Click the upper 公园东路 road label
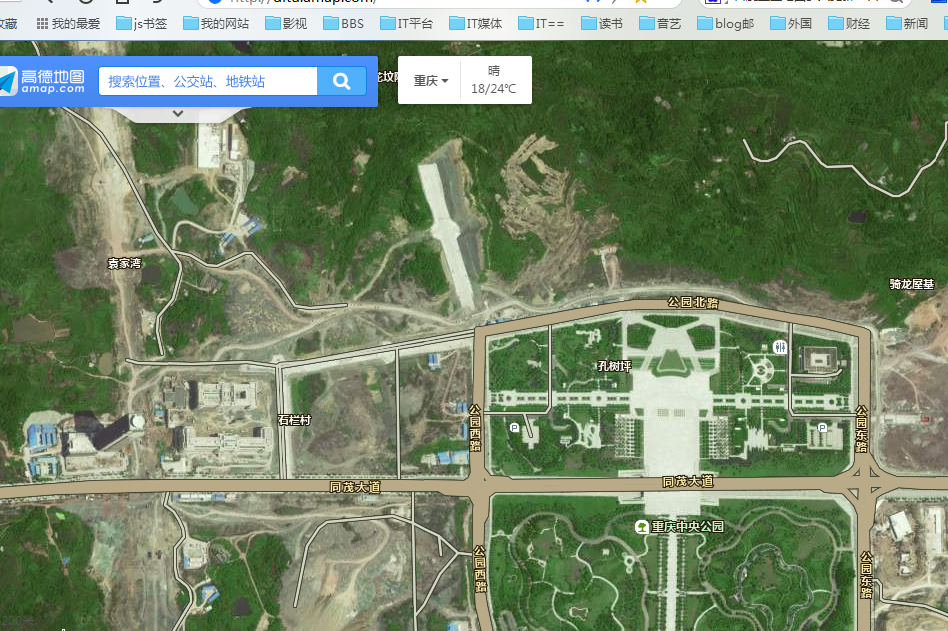948x631 pixels. [x=862, y=429]
